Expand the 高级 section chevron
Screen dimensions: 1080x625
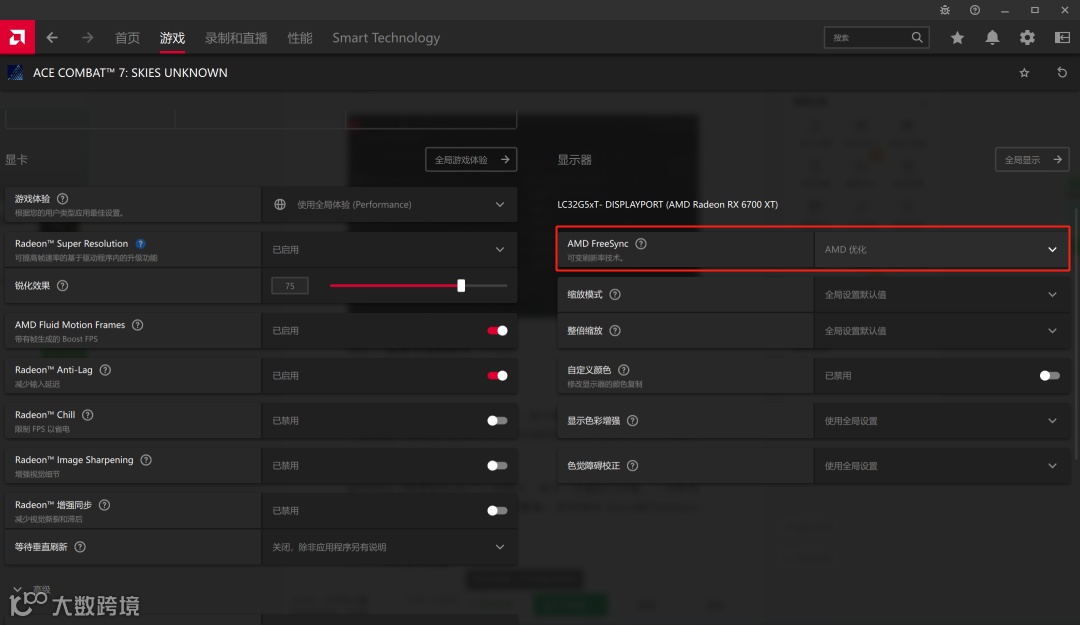[x=17, y=589]
